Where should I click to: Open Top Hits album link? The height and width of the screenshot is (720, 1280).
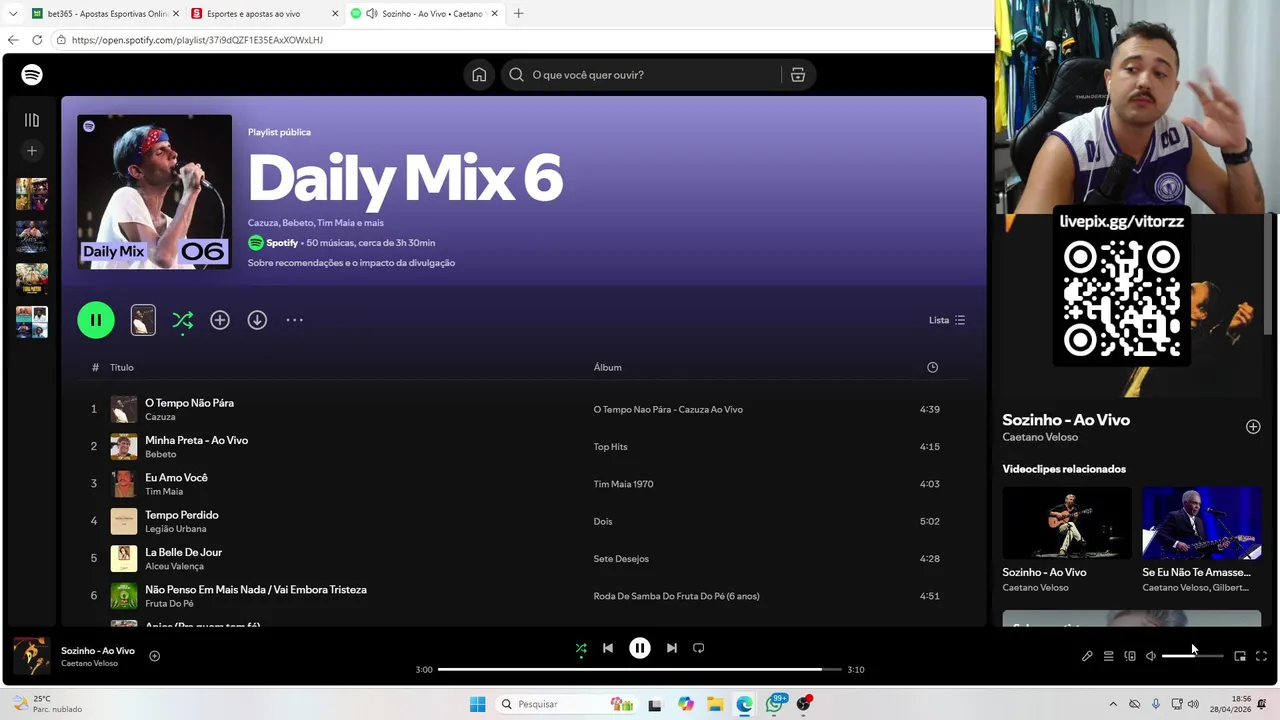[610, 447]
